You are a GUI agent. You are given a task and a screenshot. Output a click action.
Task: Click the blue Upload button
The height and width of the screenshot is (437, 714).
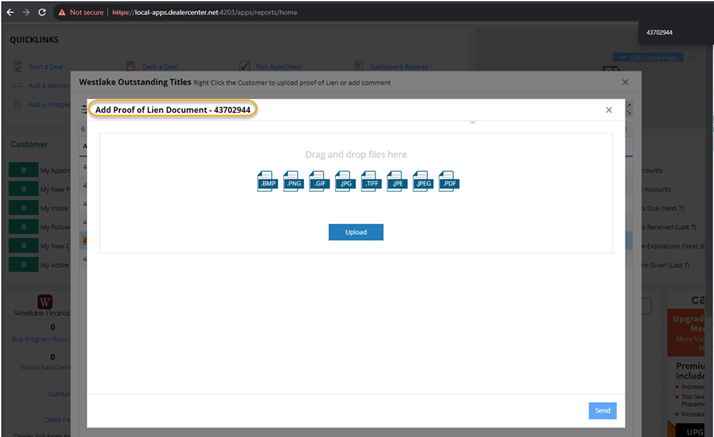coord(356,232)
